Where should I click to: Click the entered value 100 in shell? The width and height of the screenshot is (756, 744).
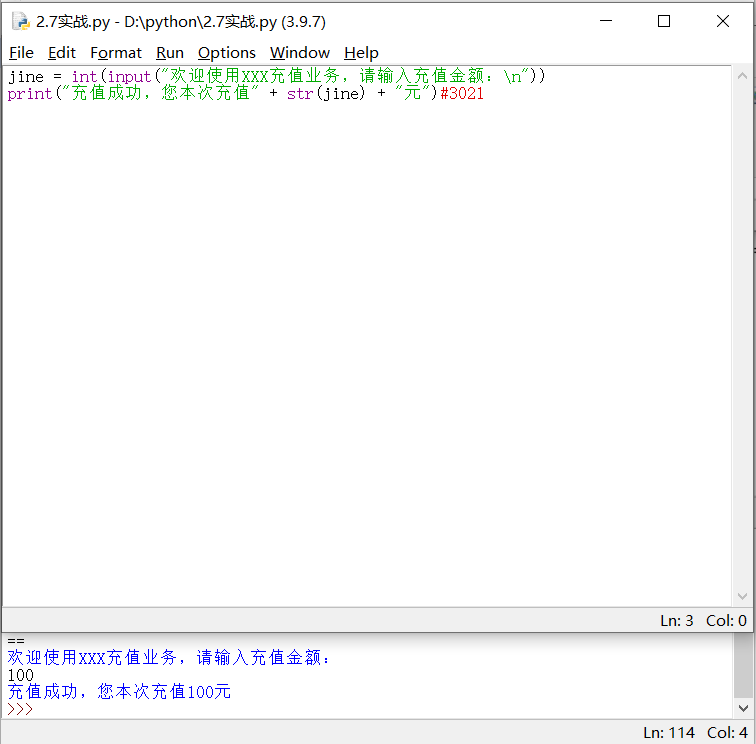[x=21, y=675]
